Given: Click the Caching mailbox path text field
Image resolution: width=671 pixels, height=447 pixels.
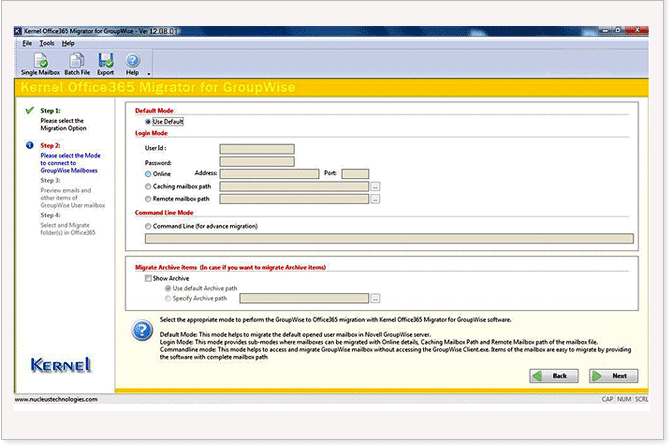Looking at the screenshot, I should point(294,186).
